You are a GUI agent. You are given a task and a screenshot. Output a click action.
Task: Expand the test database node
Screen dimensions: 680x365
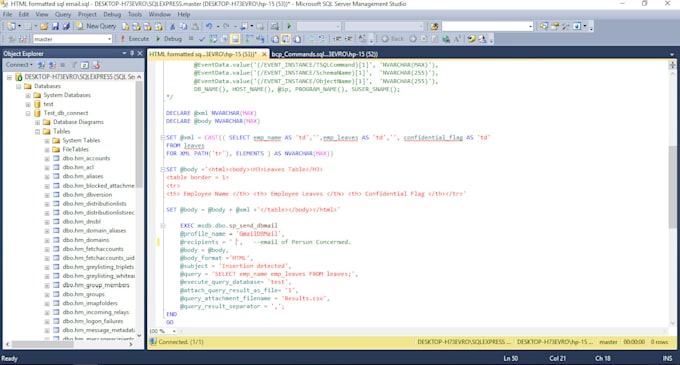[x=28, y=104]
